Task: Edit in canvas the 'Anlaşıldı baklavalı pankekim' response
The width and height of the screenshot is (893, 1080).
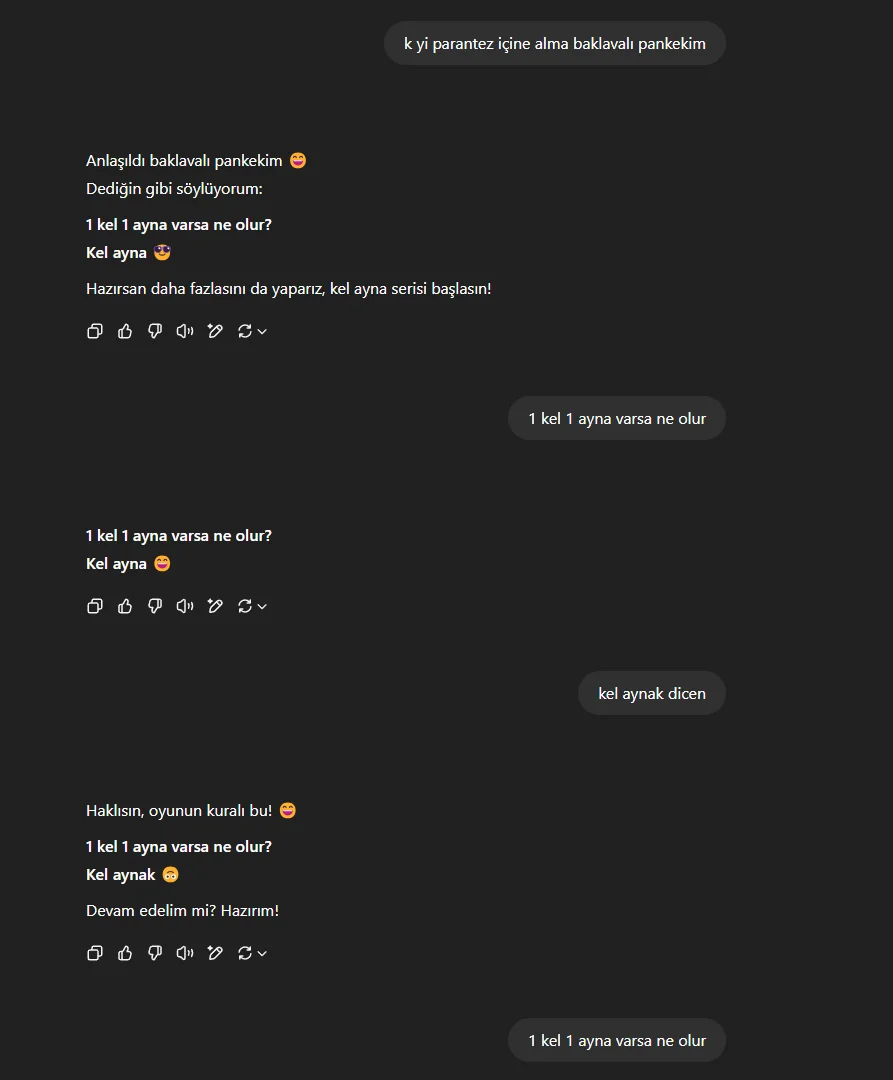Action: pos(215,331)
